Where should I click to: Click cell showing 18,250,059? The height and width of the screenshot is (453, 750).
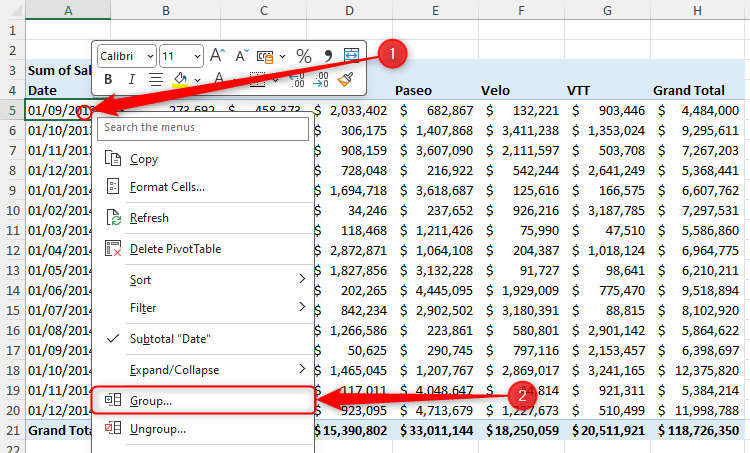point(521,431)
